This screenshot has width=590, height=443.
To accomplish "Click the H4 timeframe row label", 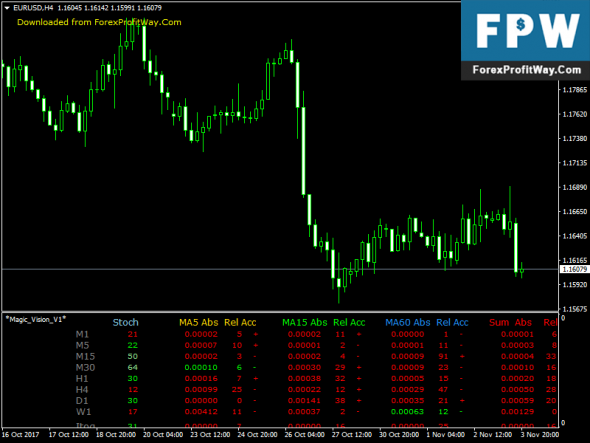I will [82, 390].
